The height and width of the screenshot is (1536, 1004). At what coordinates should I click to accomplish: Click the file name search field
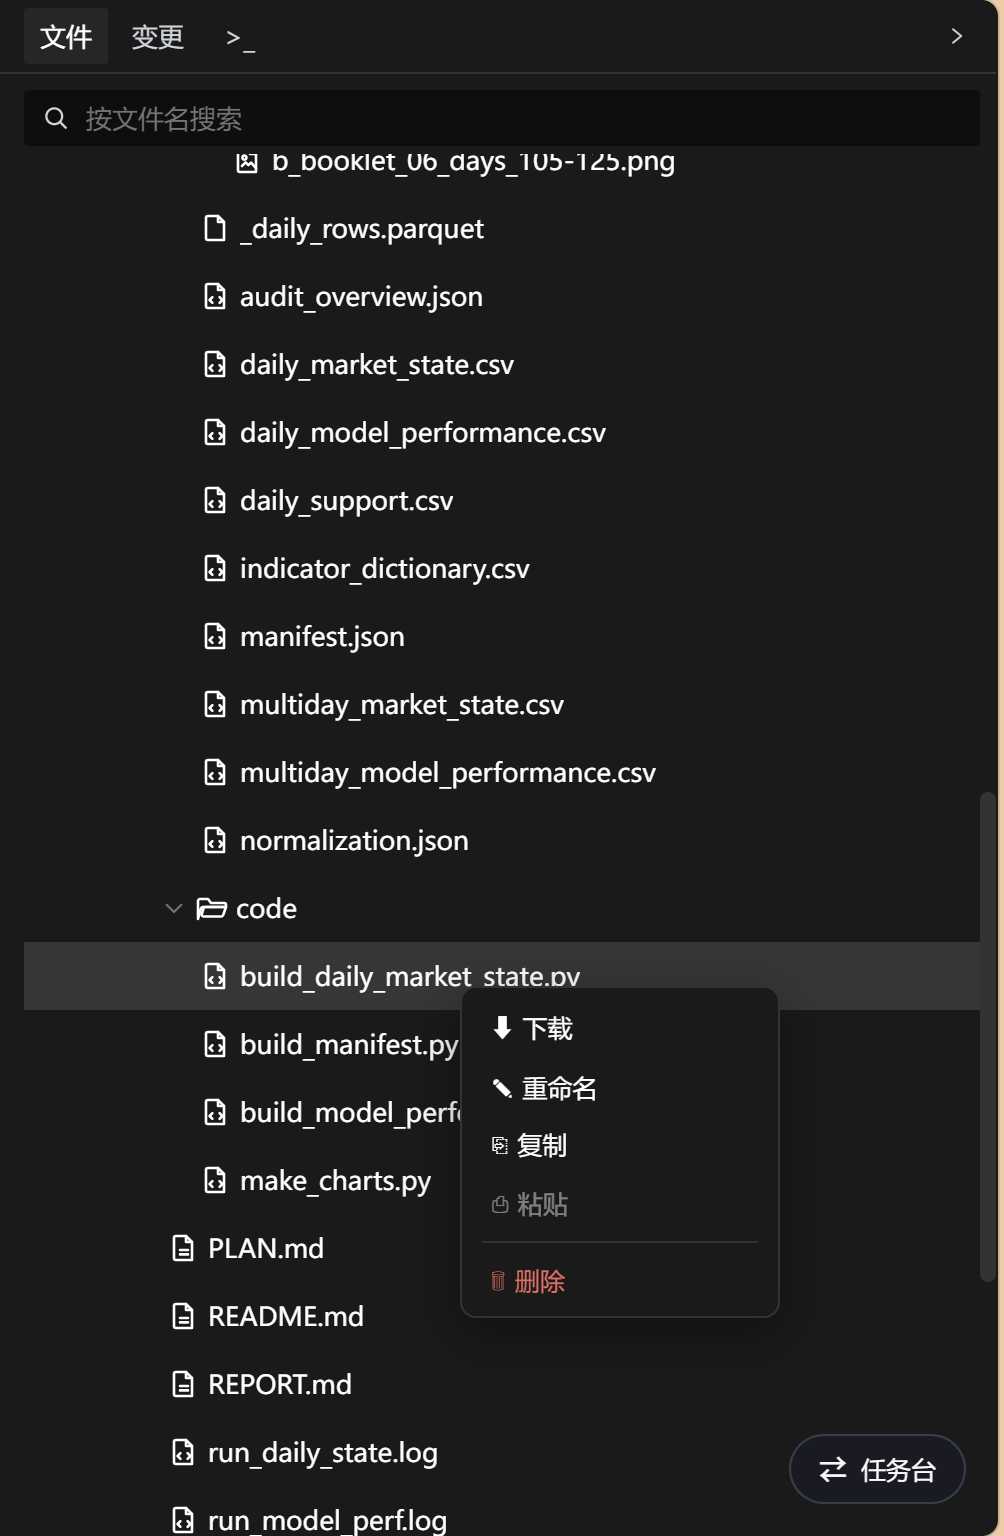coord(502,119)
